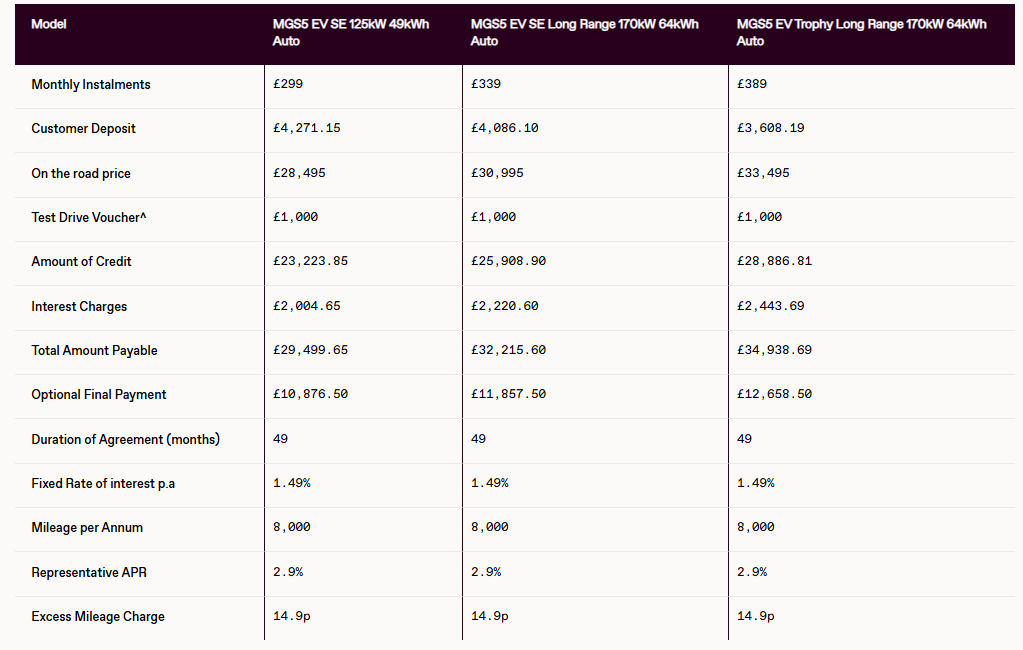Click the £4,086.10 deposit value
The height and width of the screenshot is (650, 1023).
(505, 128)
